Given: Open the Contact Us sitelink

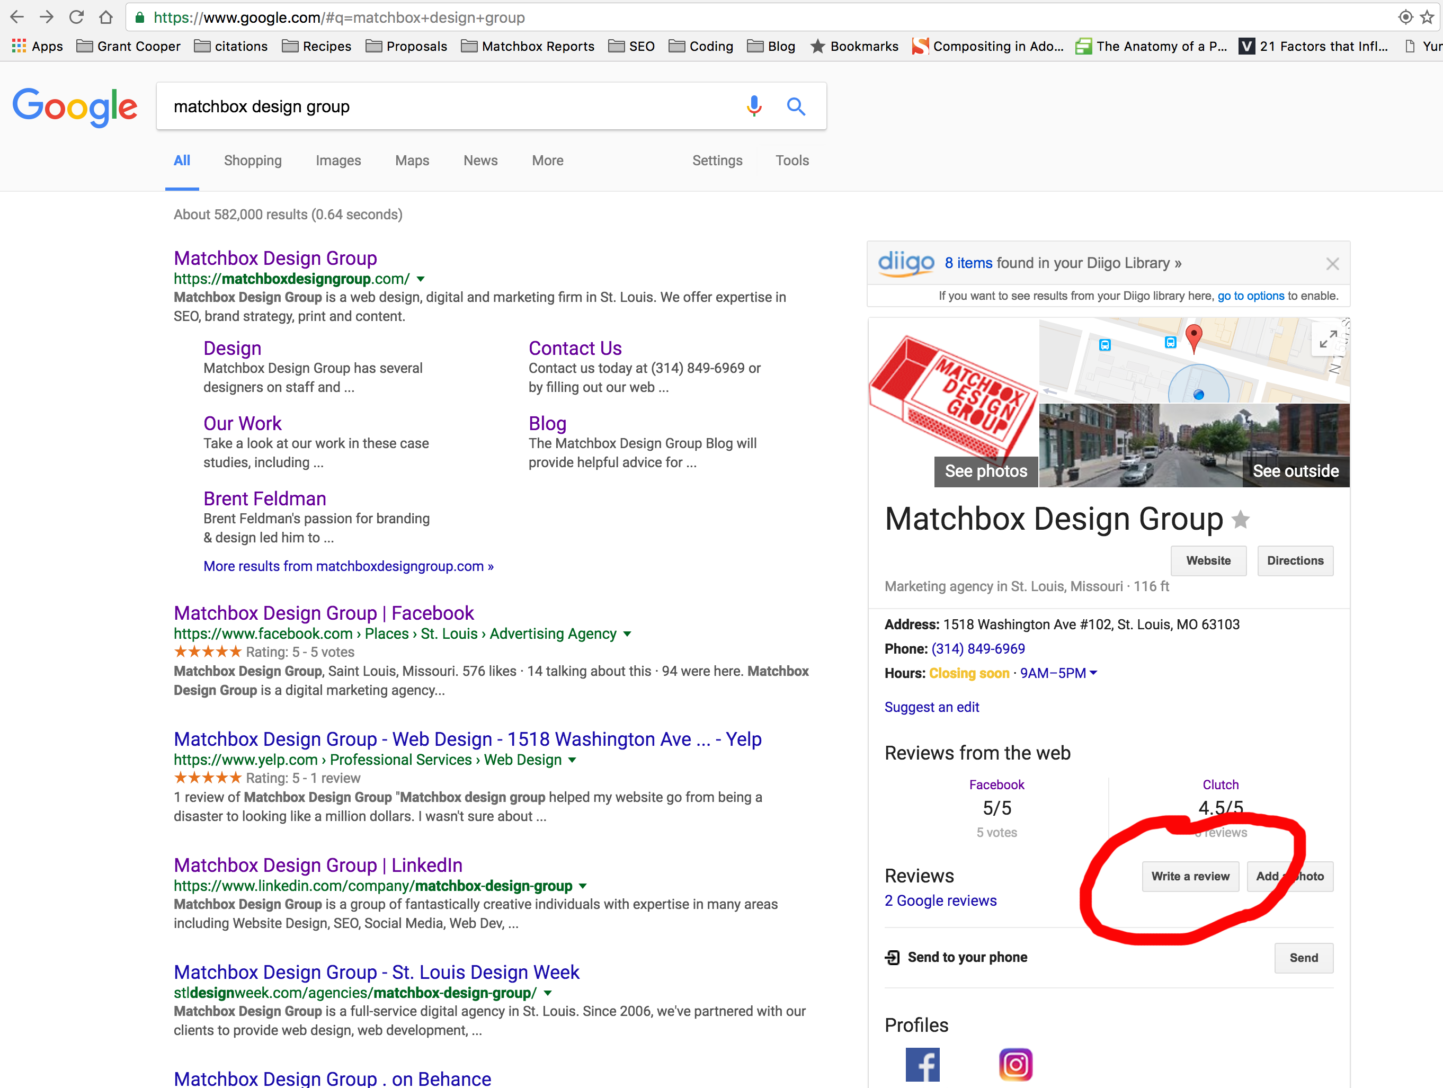Looking at the screenshot, I should point(575,348).
